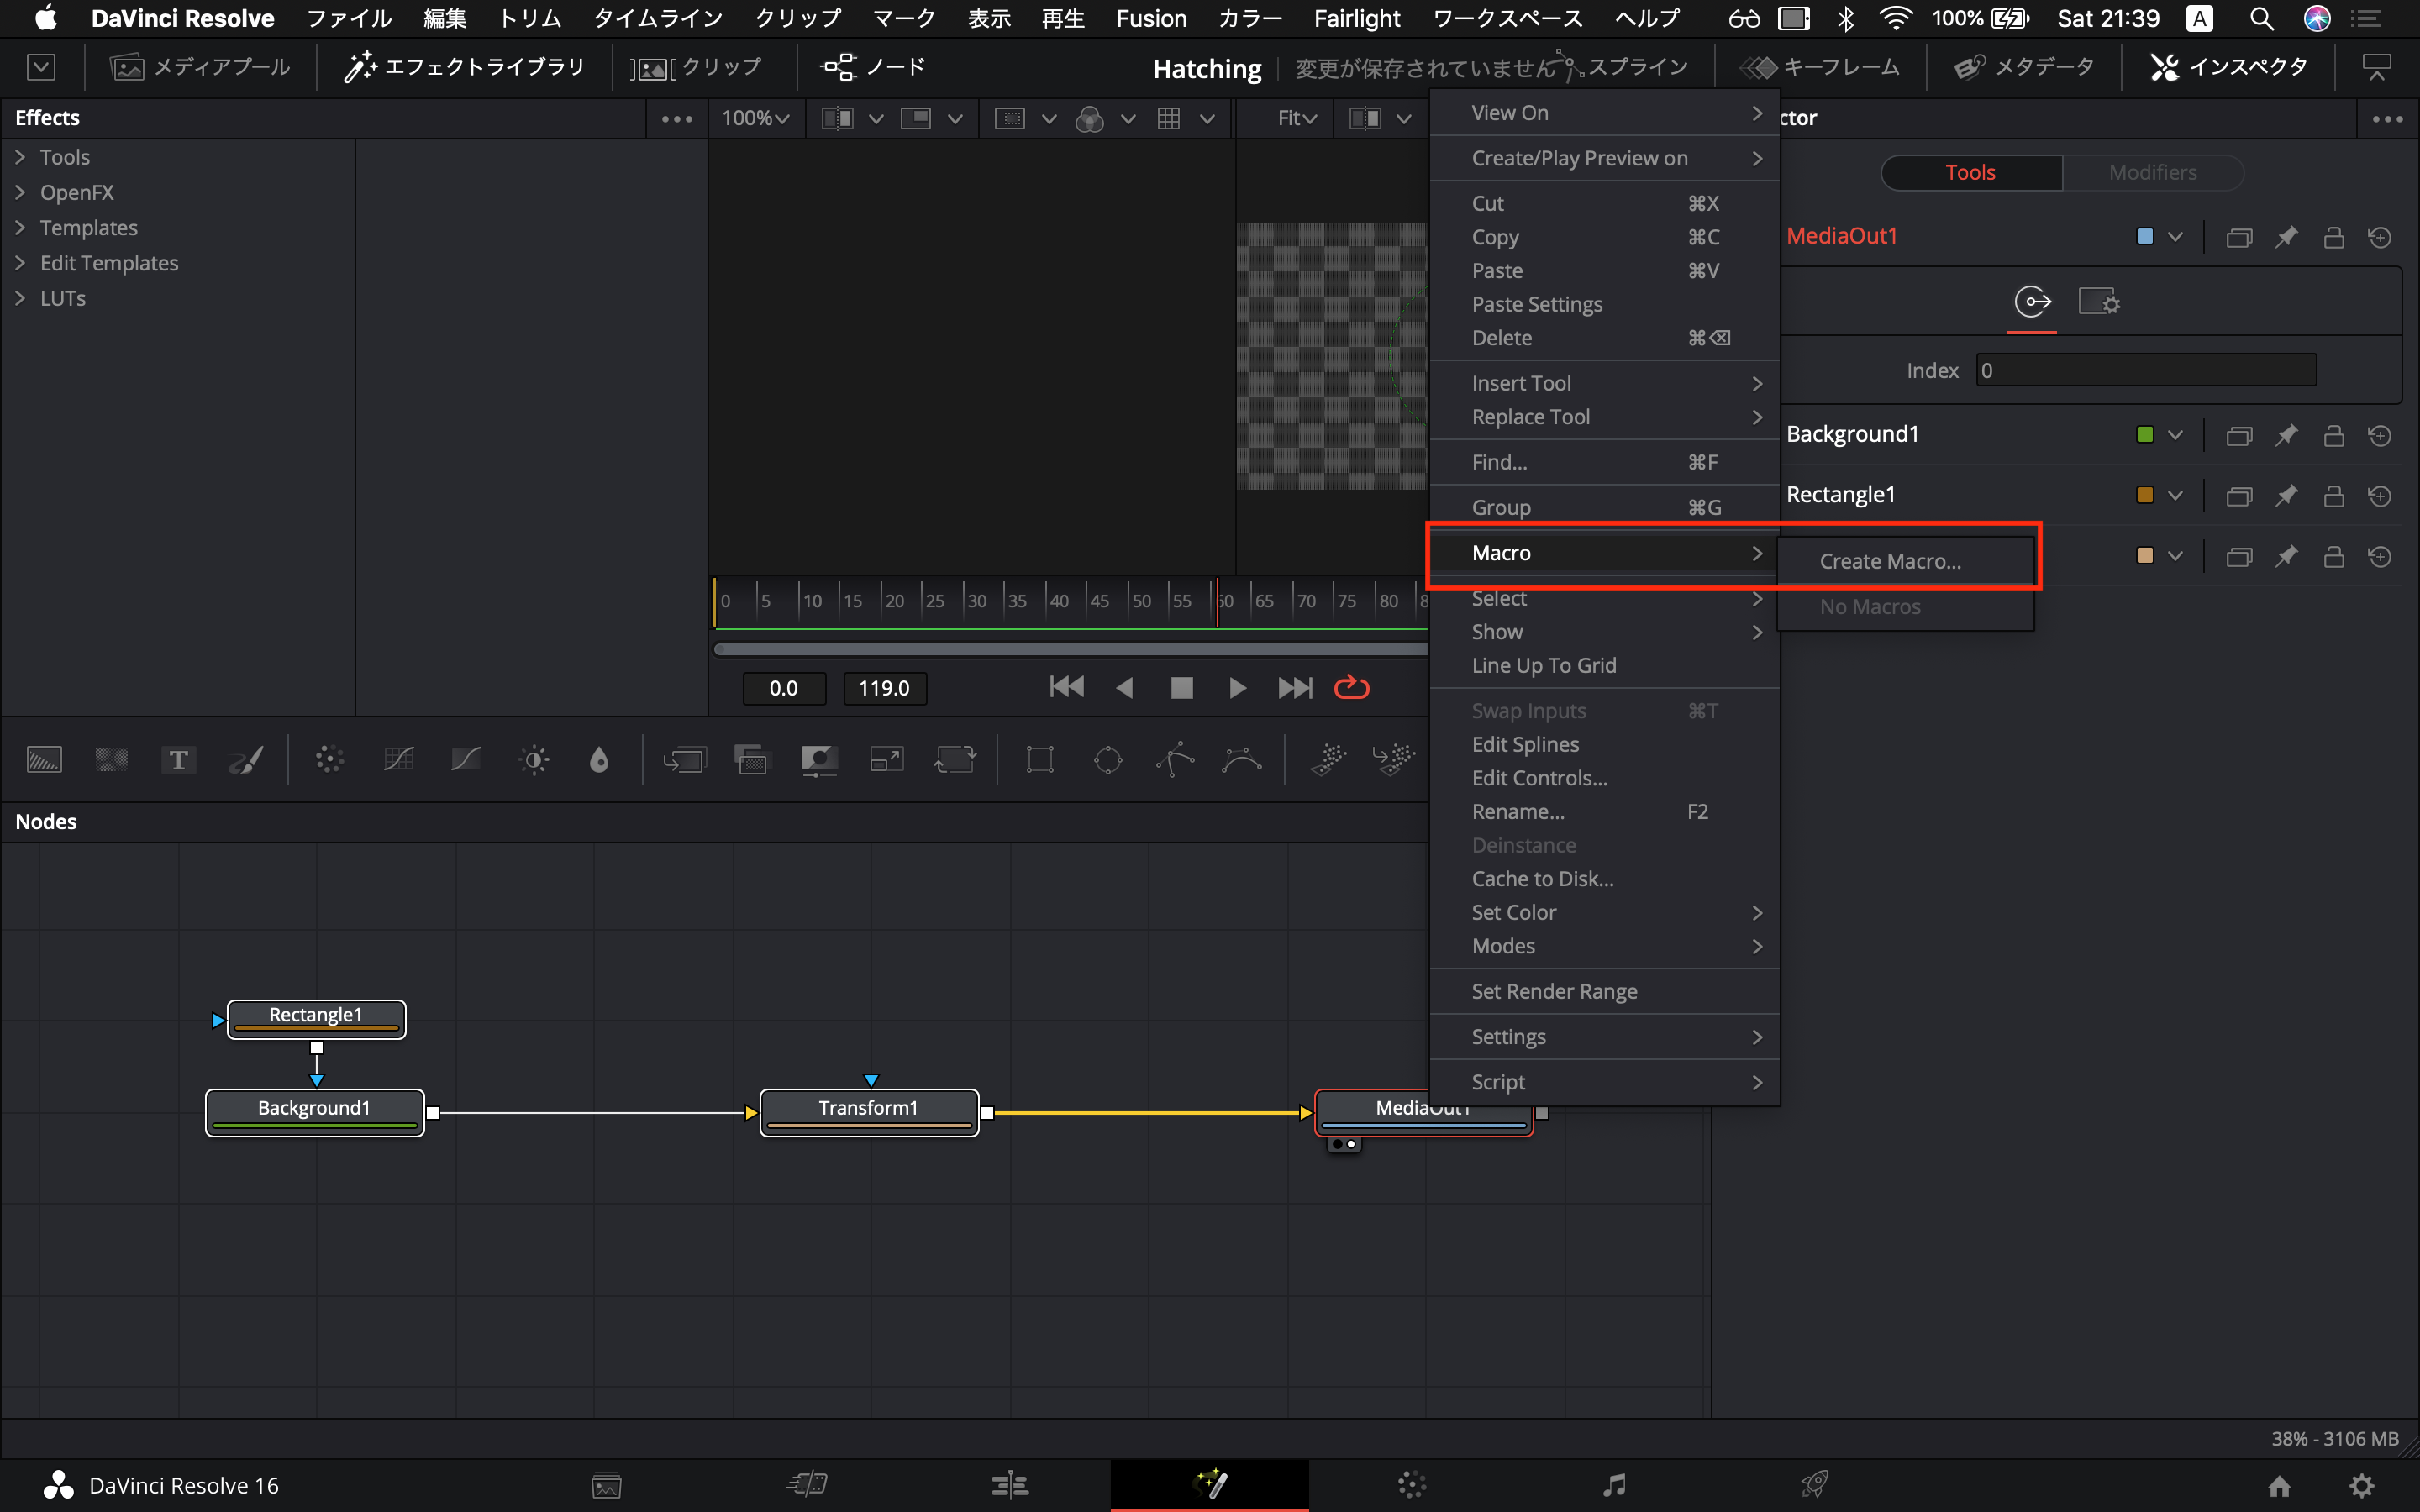Screen dimensions: 2420x1512
Task: Open the Insert Tool submenu
Action: (1604, 383)
